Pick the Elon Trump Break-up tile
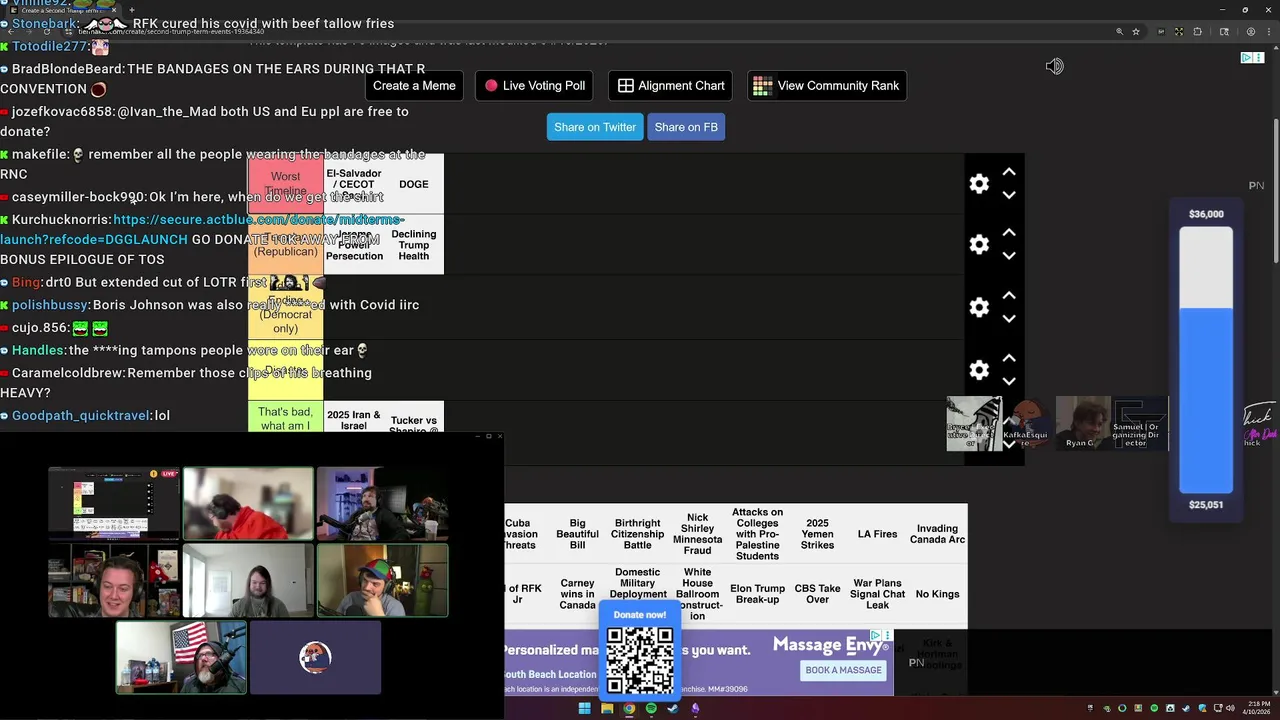This screenshot has width=1280, height=720. (x=757, y=594)
